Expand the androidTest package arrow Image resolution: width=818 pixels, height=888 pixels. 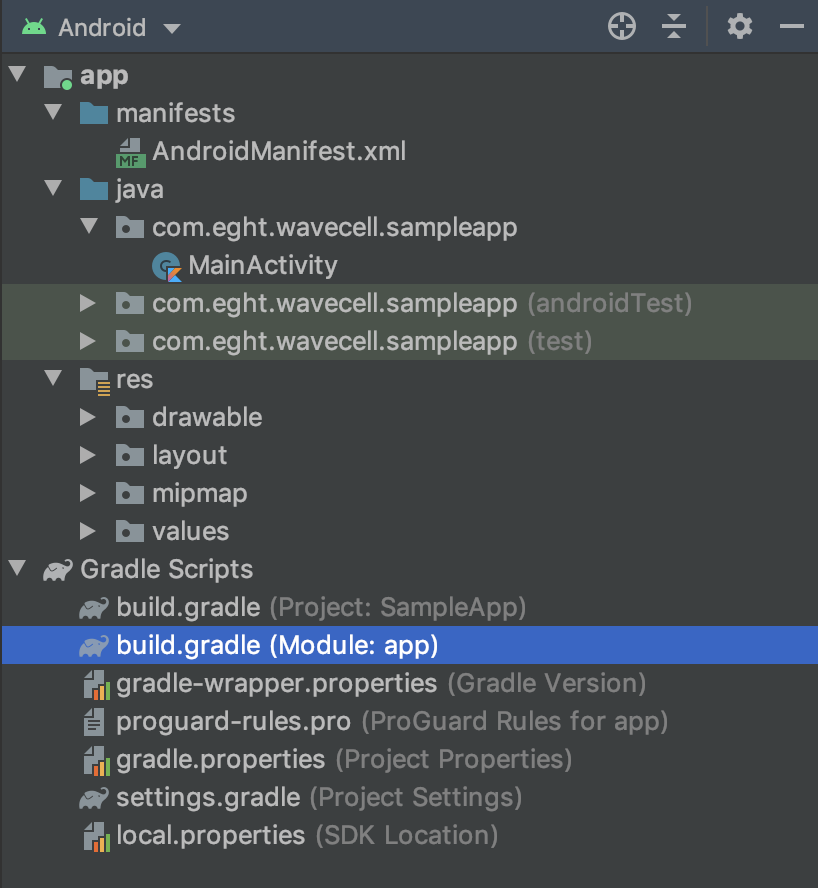click(89, 303)
